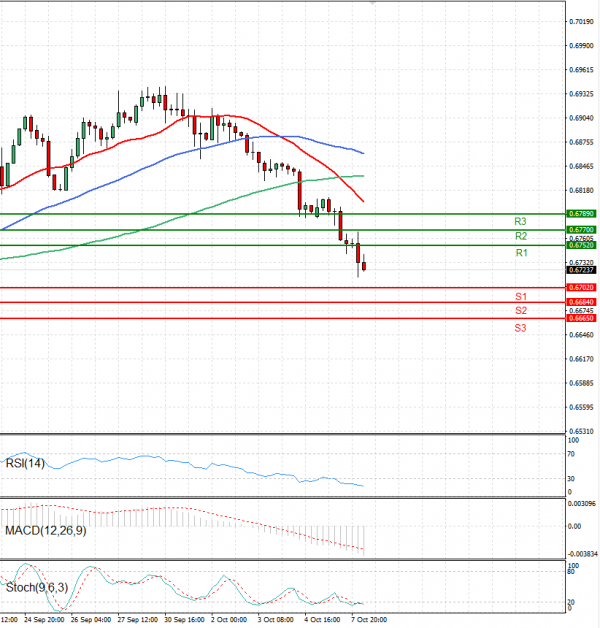Viewport: 600px width, 628px height.
Task: Select the red 0.66650 price tag
Action: click(x=581, y=318)
